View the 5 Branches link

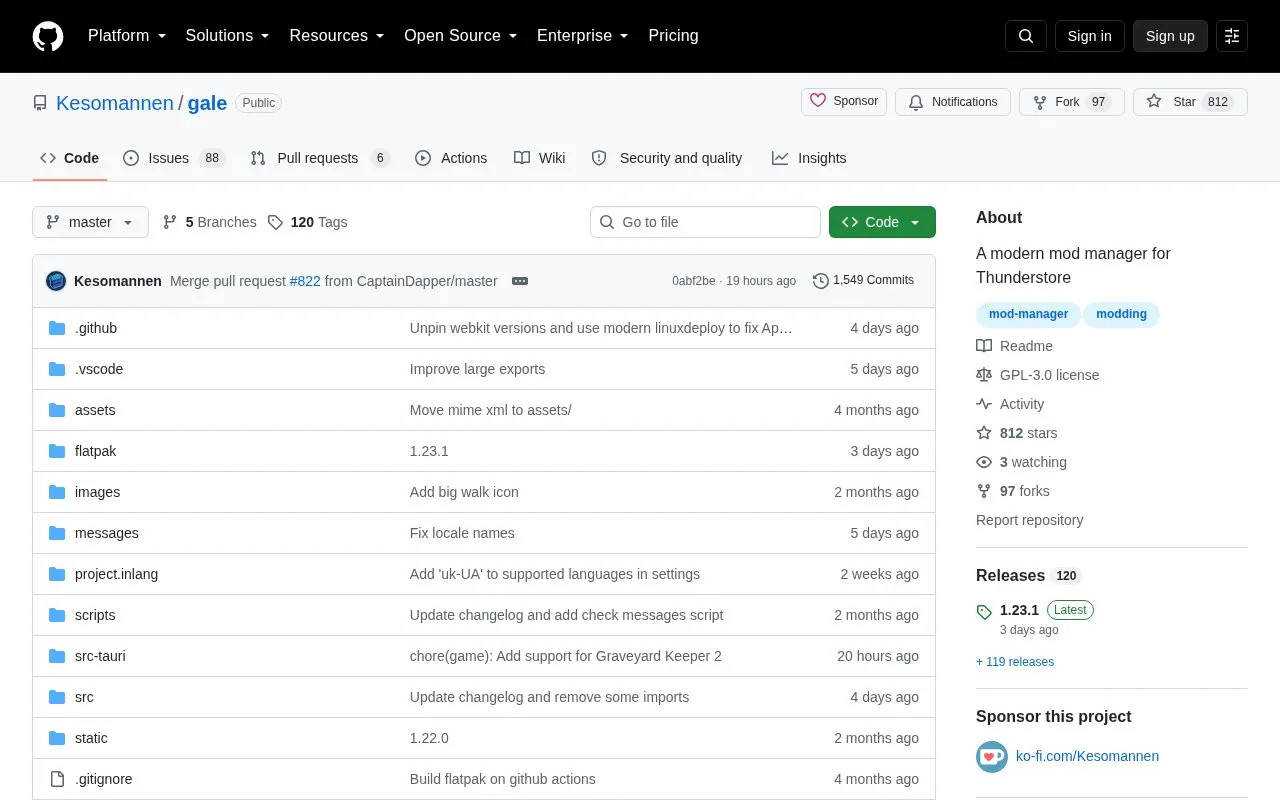209,222
